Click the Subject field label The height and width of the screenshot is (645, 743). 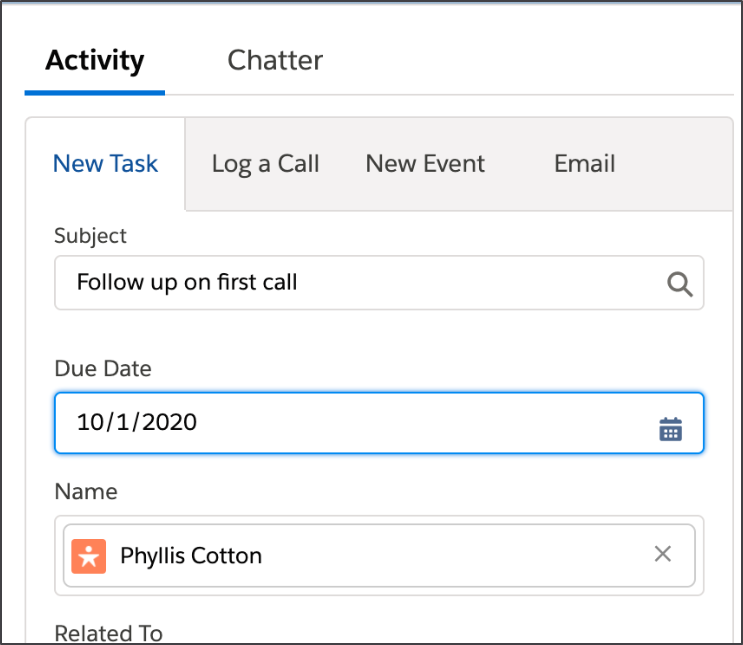coord(90,236)
